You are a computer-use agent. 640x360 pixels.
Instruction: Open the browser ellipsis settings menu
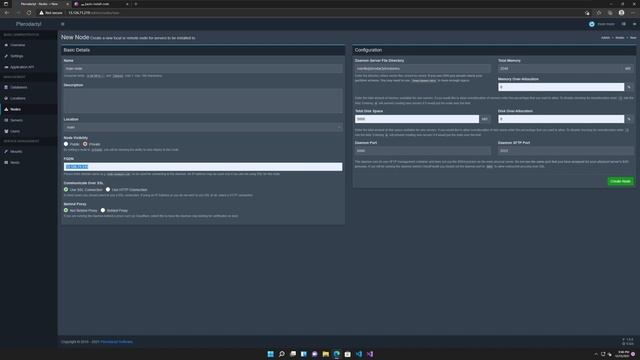tap(633, 13)
